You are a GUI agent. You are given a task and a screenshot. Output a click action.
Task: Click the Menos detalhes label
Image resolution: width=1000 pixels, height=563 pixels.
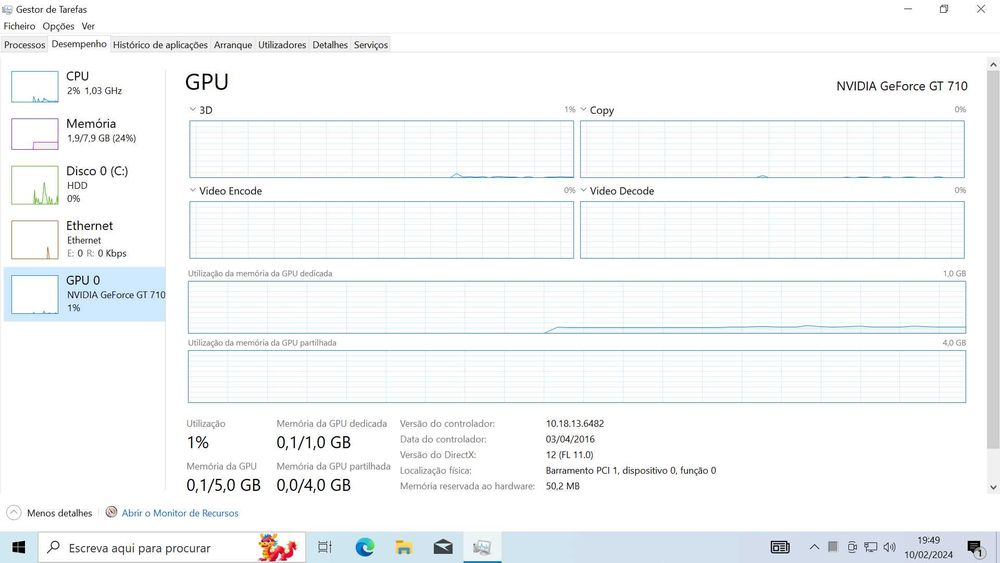point(59,513)
